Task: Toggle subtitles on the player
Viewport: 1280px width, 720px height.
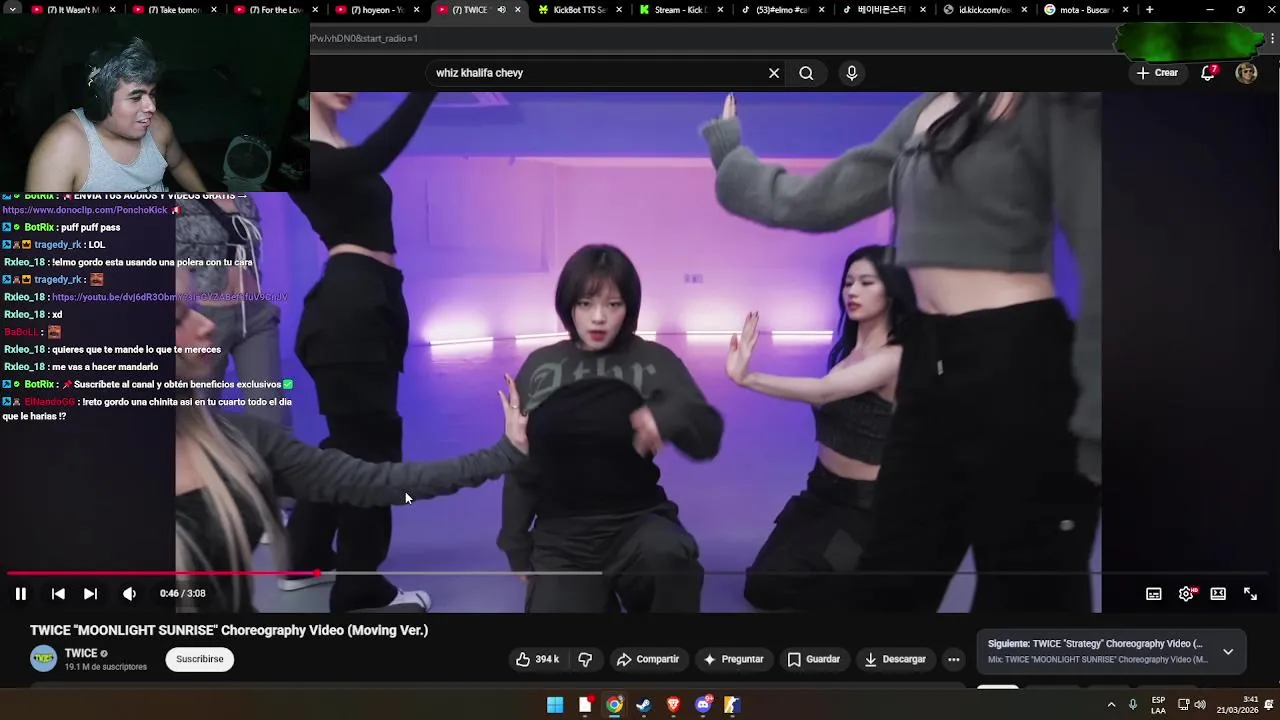Action: 1154,594
